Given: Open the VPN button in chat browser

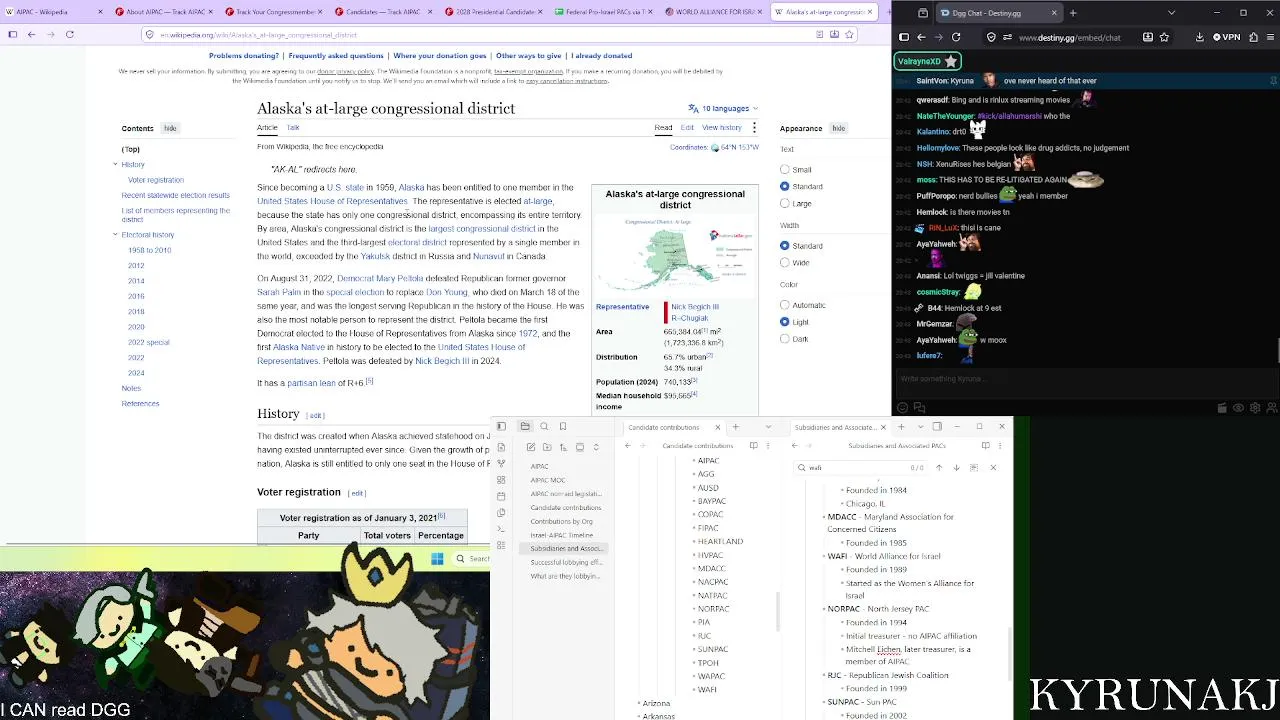Looking at the screenshot, I should tap(1226, 37).
